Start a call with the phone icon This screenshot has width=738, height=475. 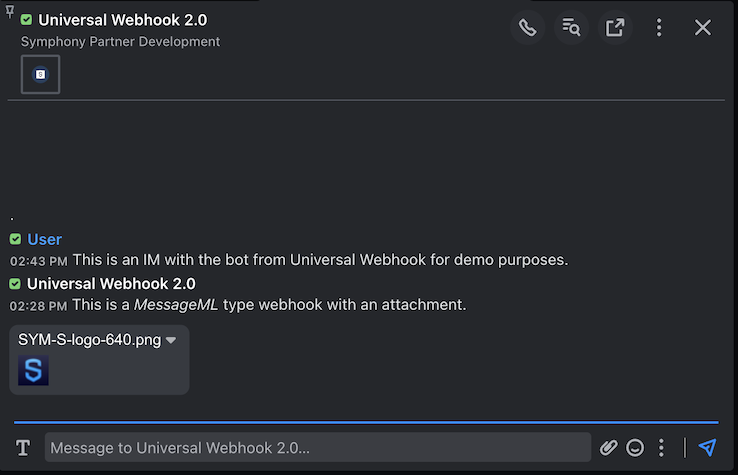528,27
